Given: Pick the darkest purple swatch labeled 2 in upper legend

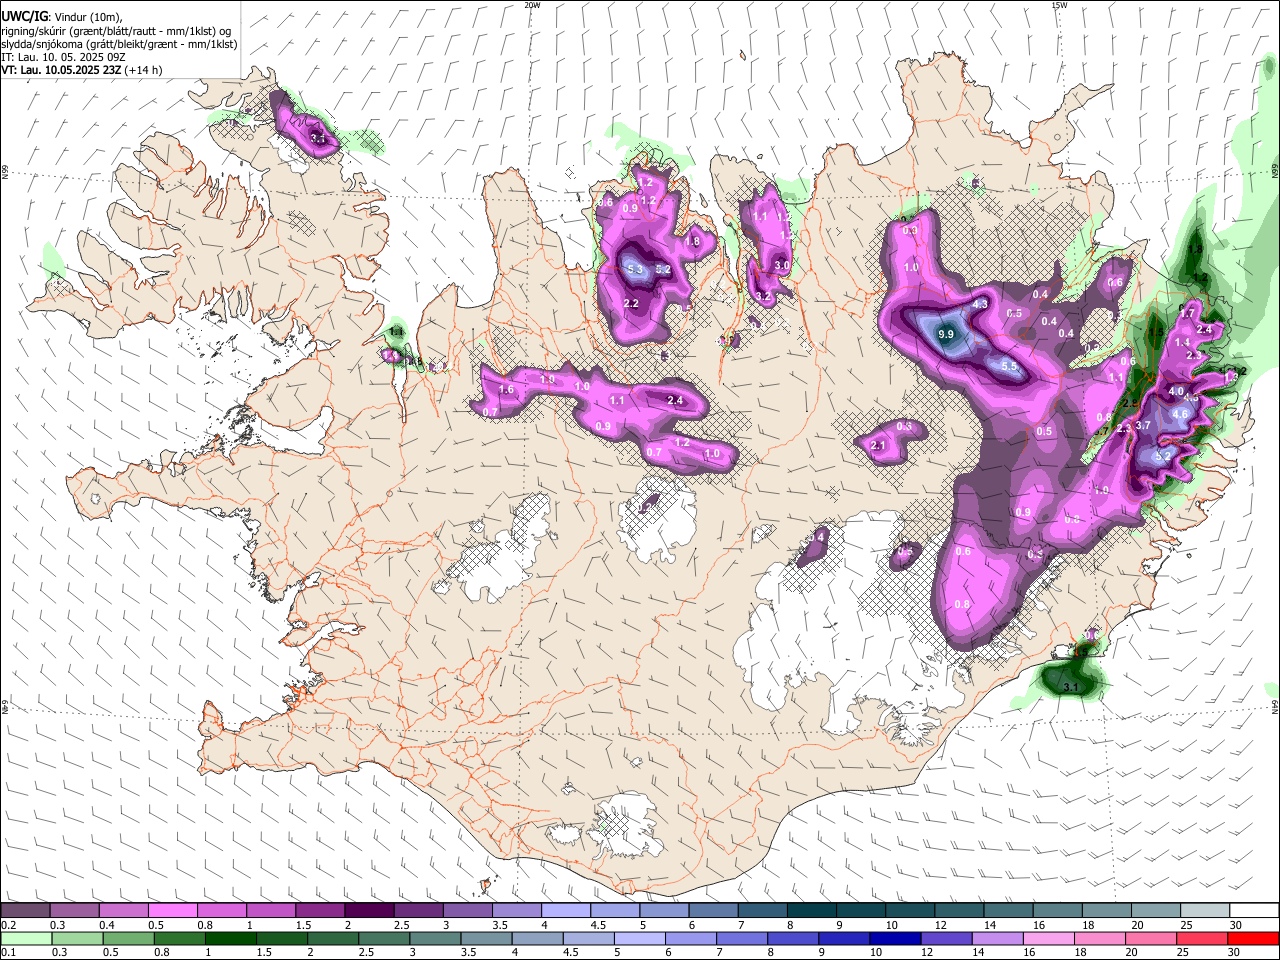Looking at the screenshot, I should coord(368,911).
